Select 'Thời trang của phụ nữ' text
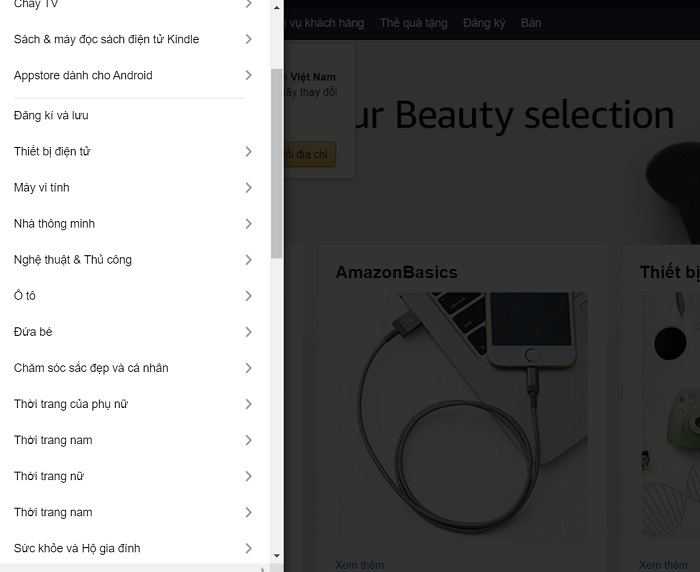 pyautogui.click(x=71, y=404)
